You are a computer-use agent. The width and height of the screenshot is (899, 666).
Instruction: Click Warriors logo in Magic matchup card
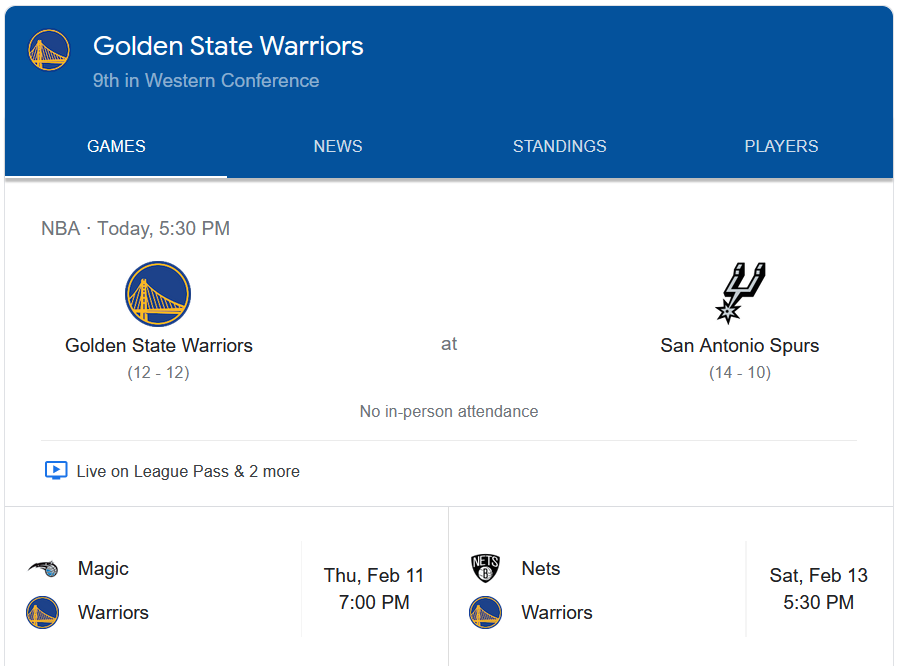coord(42,612)
